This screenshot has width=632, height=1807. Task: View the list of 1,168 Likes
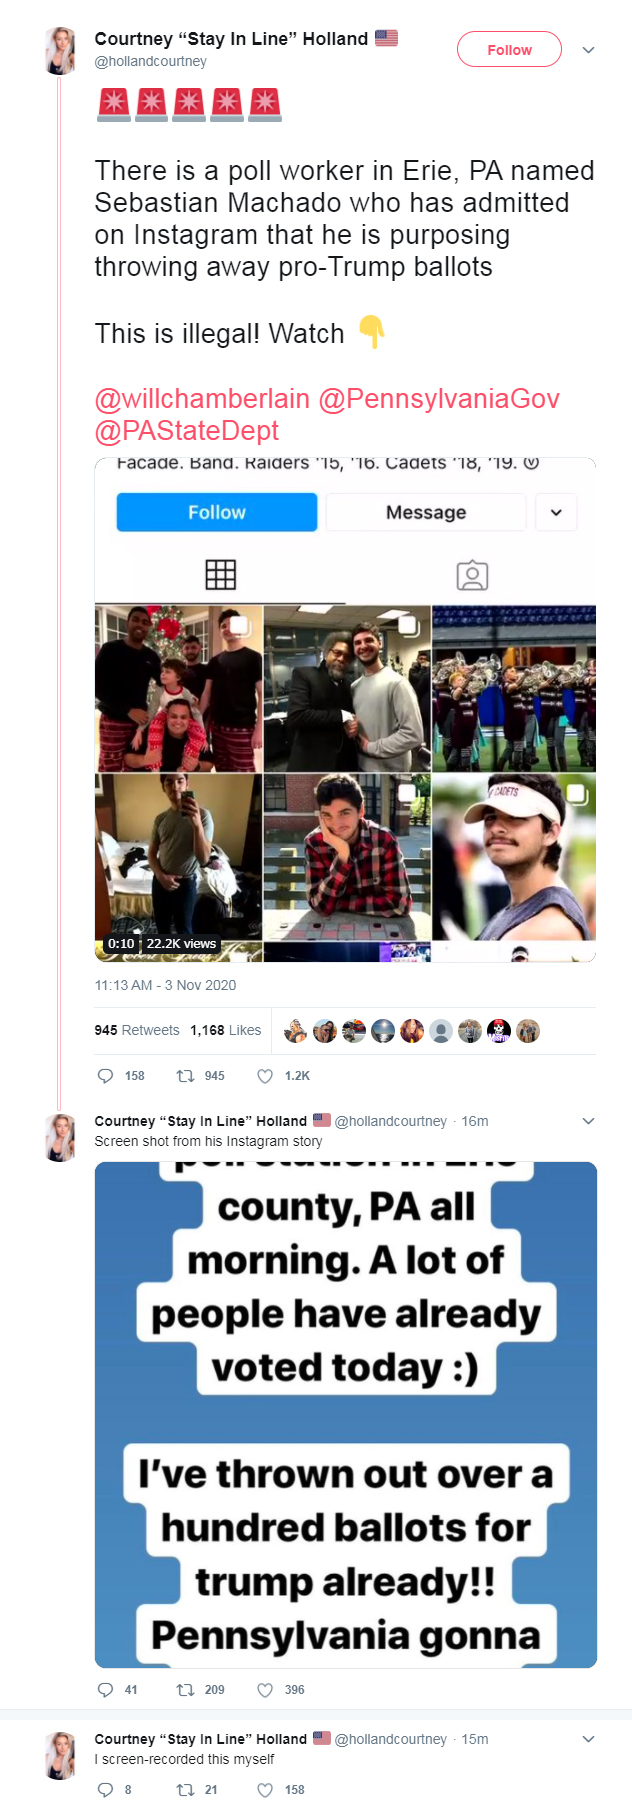226,1030
